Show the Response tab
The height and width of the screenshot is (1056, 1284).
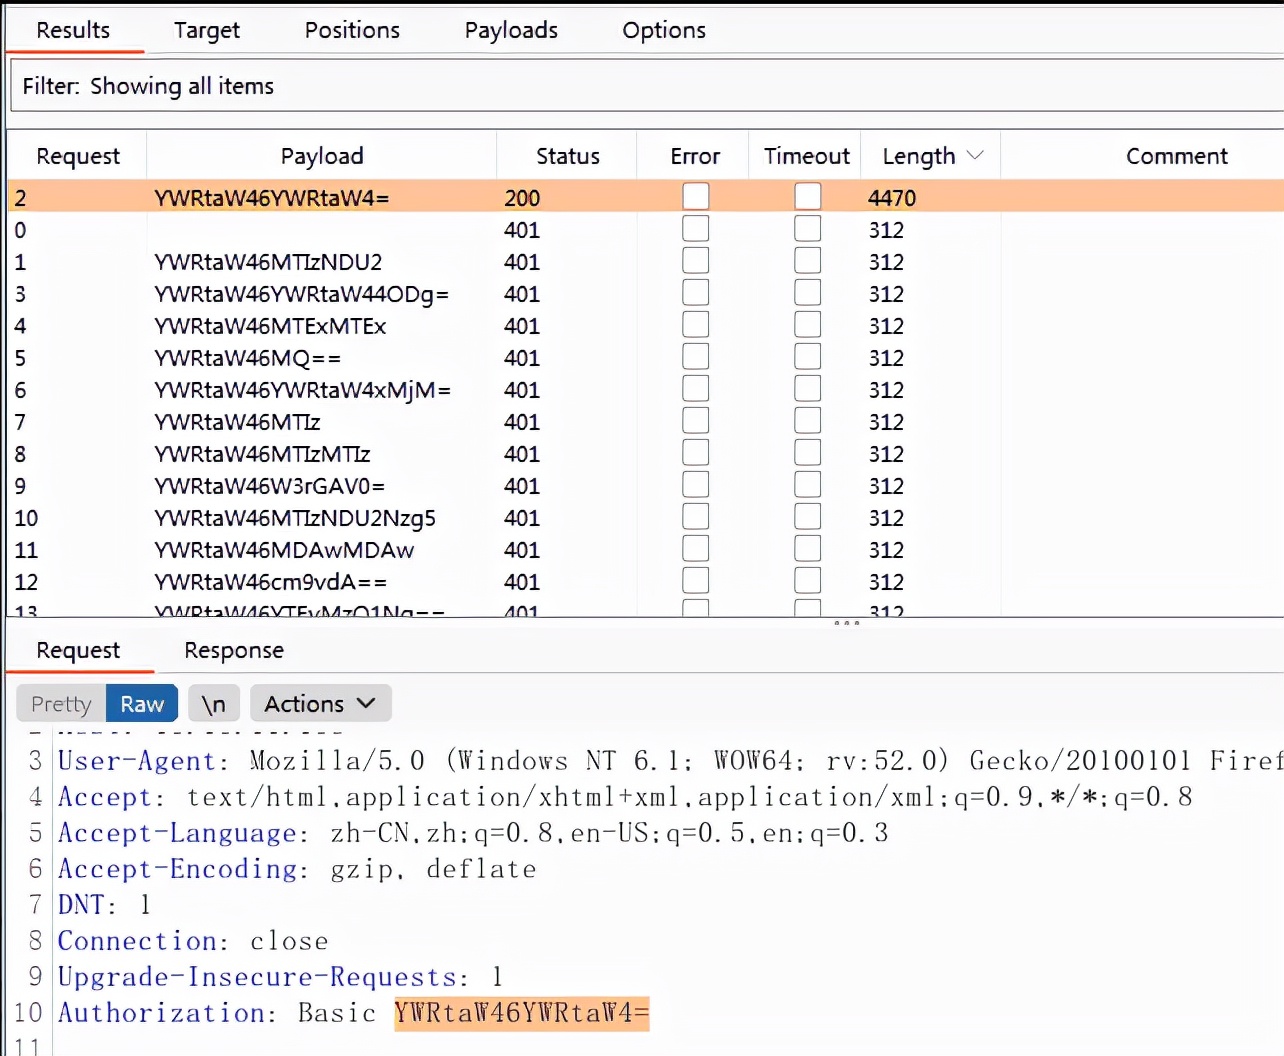point(234,650)
